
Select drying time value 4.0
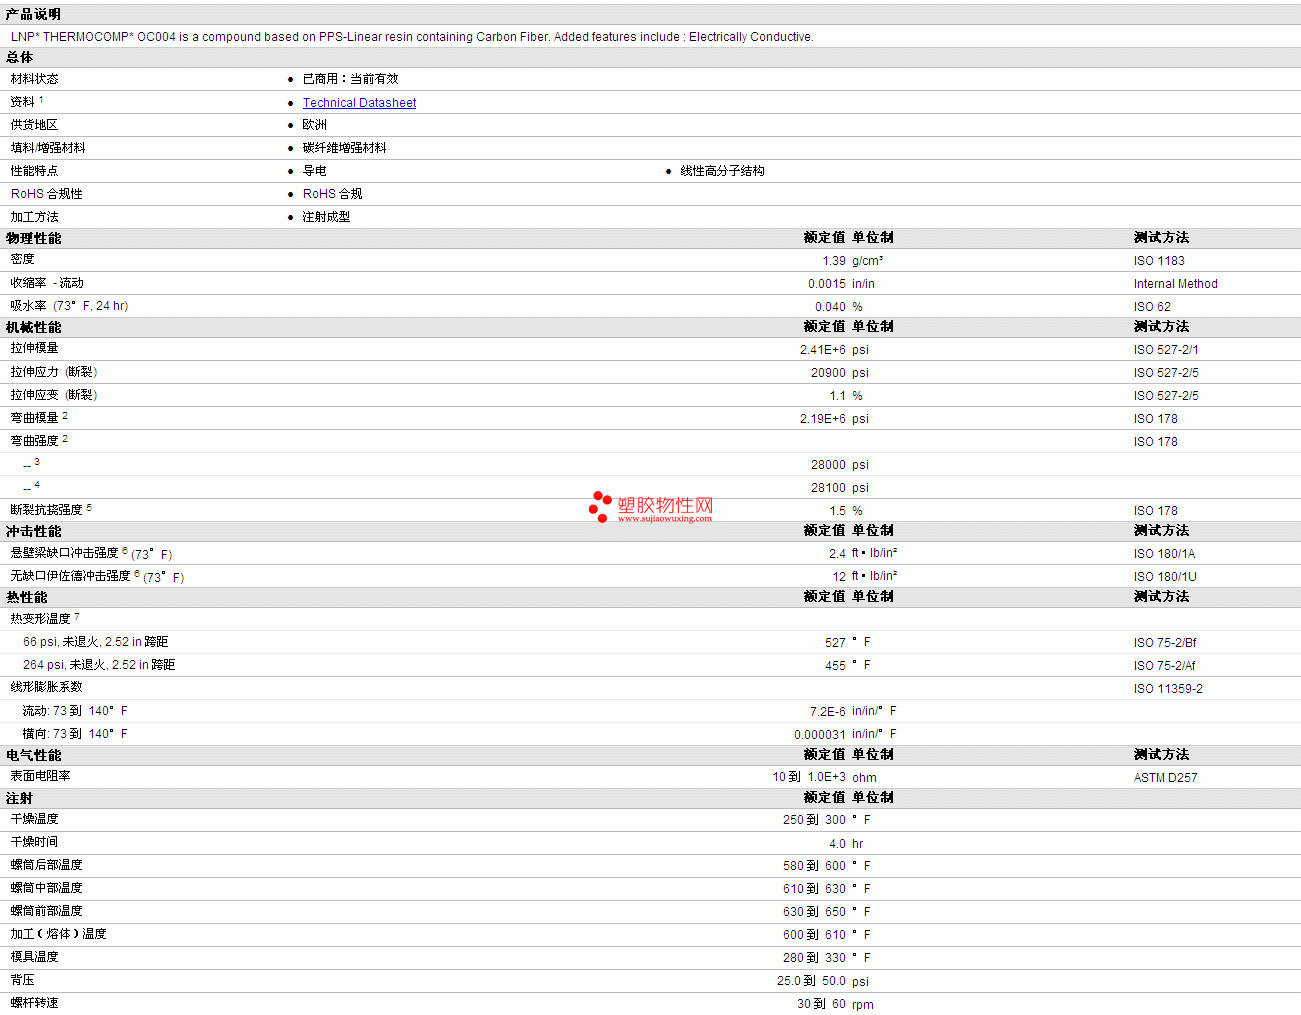(837, 844)
